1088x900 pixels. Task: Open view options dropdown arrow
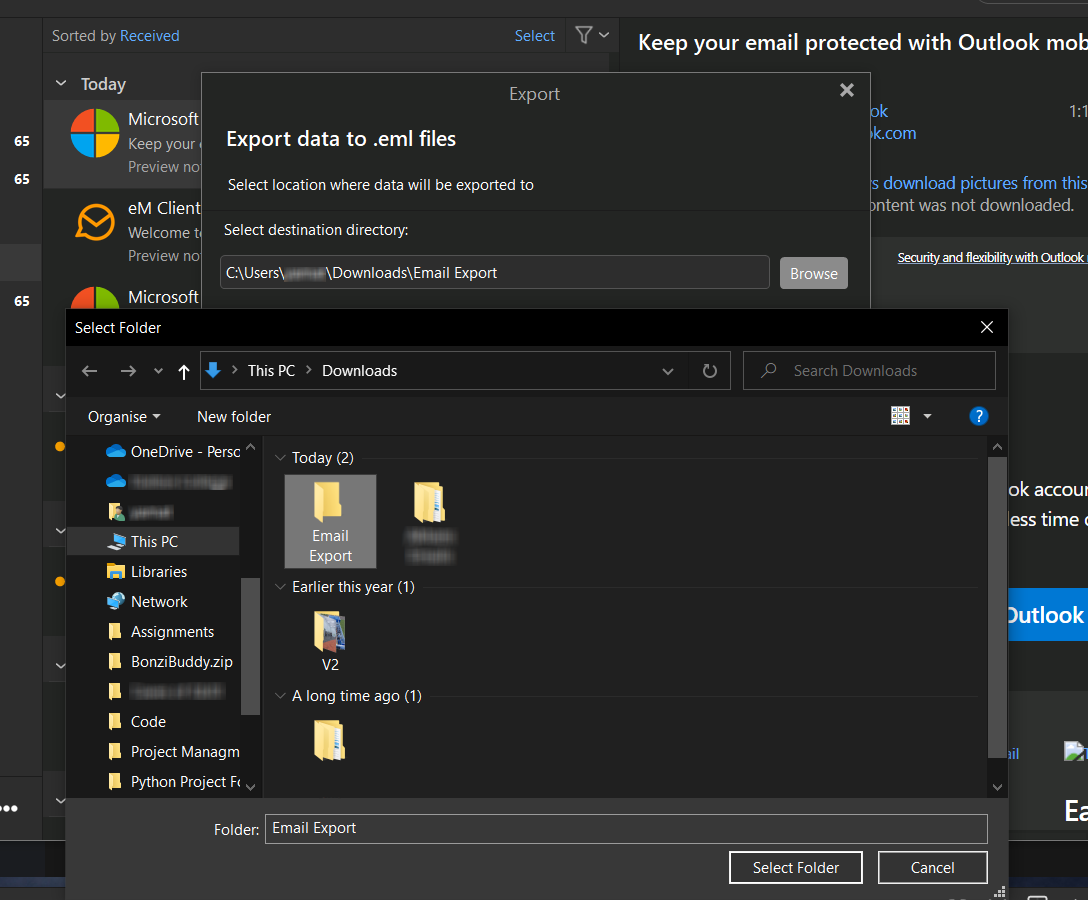click(x=927, y=416)
